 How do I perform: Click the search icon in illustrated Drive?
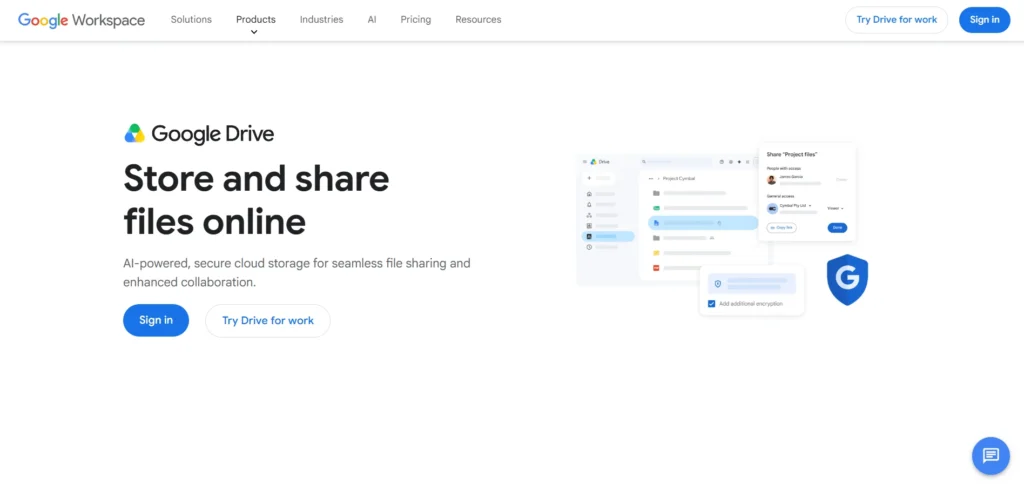[x=644, y=161]
